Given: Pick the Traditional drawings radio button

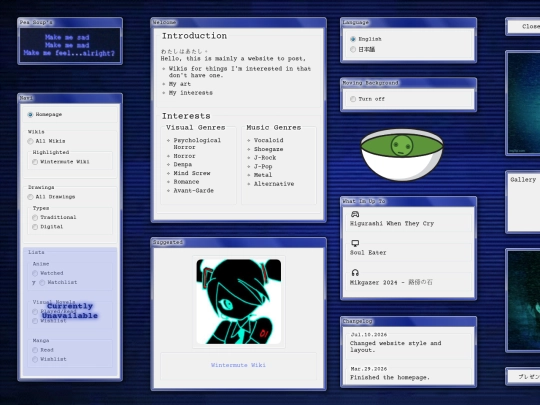Looking at the screenshot, I should [35, 217].
